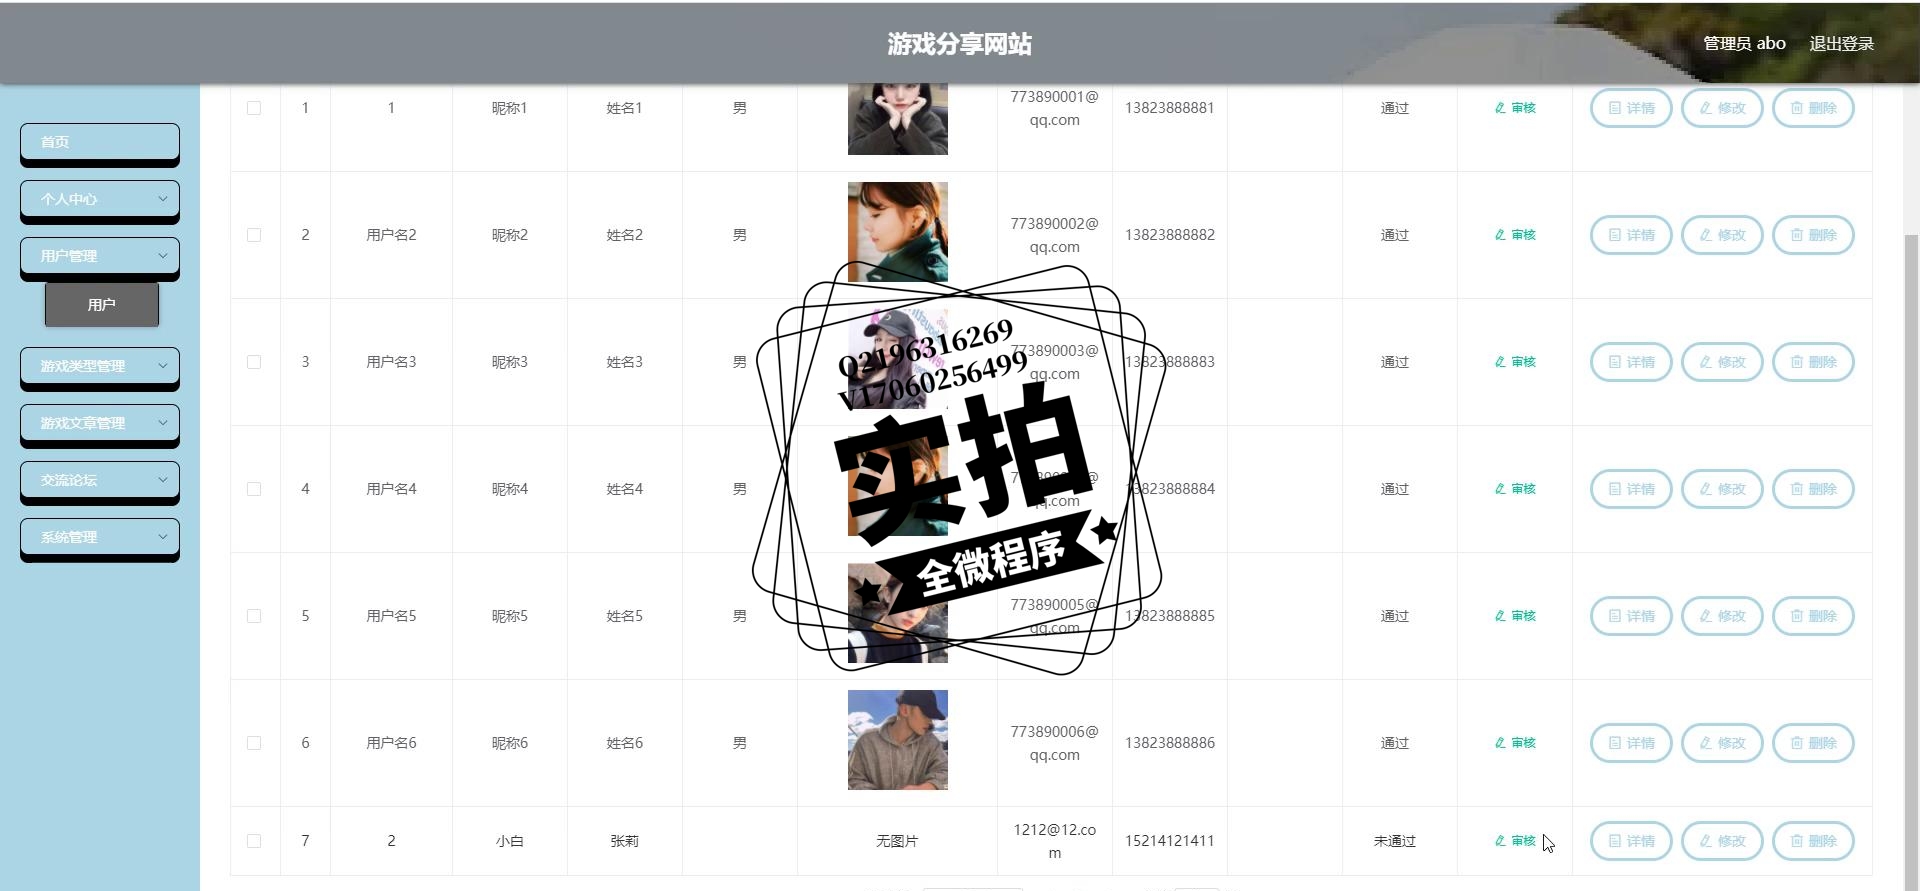Select the checkbox for 用户名3 row
Screen dimensions: 1920x891
pyautogui.click(x=254, y=362)
